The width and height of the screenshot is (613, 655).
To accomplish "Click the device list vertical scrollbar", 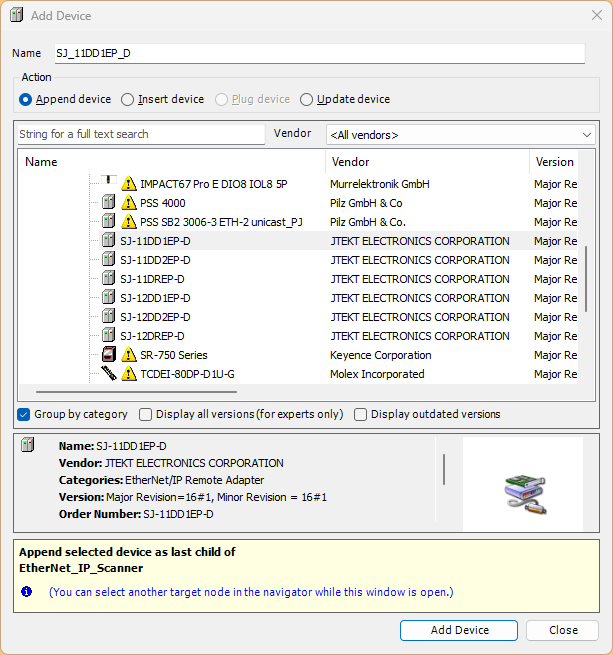I will 586,279.
